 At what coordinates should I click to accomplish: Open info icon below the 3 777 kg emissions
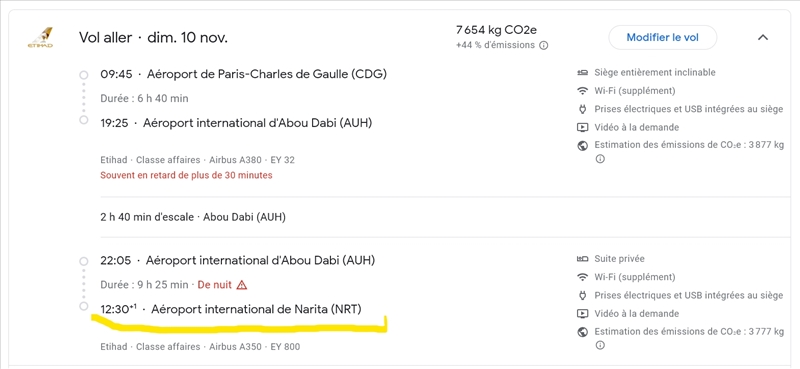click(600, 346)
